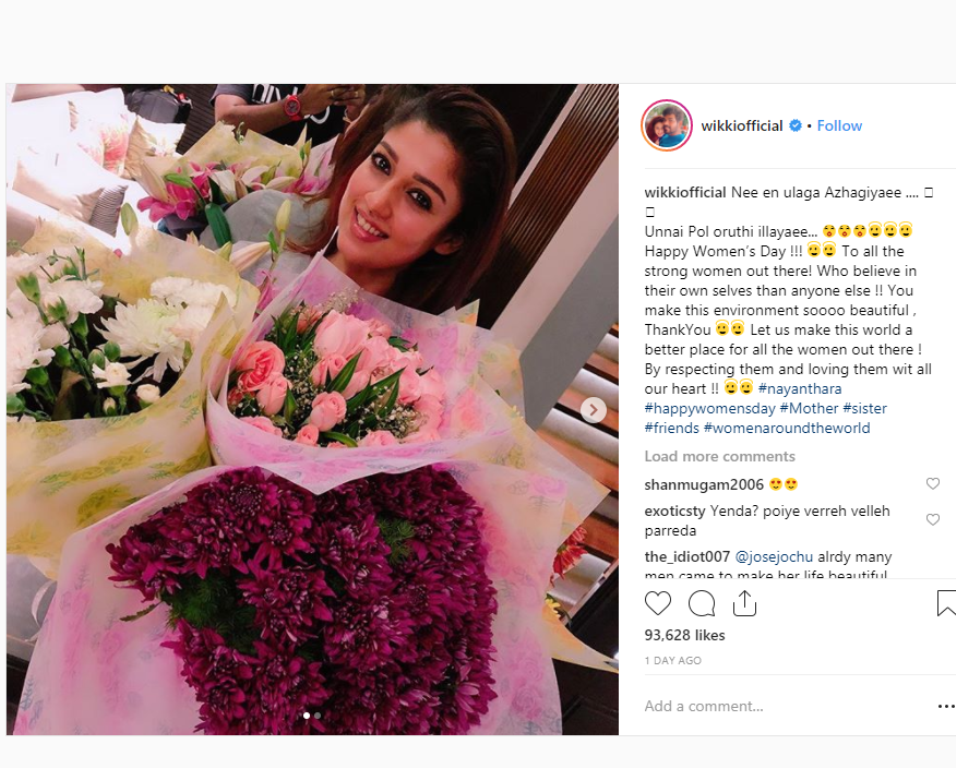Open the #womenaroundtheworld hashtag
The width and height of the screenshot is (956, 768).
pos(787,428)
